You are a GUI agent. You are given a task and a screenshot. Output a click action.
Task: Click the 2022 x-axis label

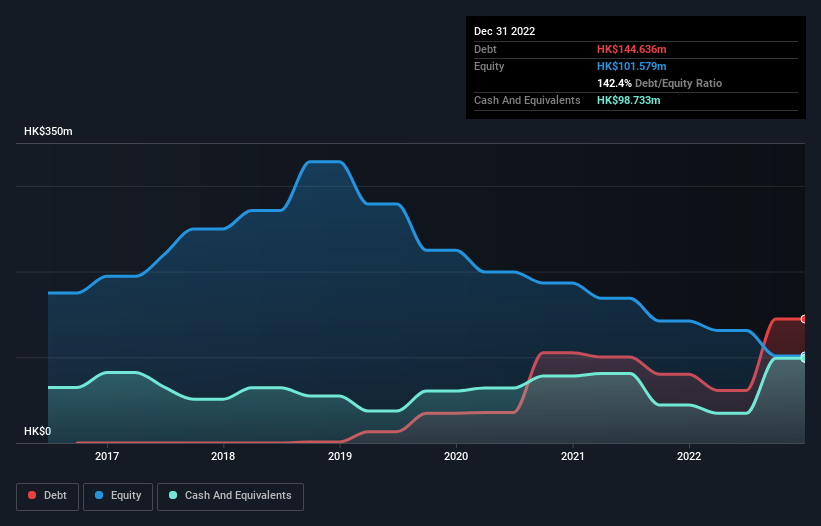(x=689, y=456)
